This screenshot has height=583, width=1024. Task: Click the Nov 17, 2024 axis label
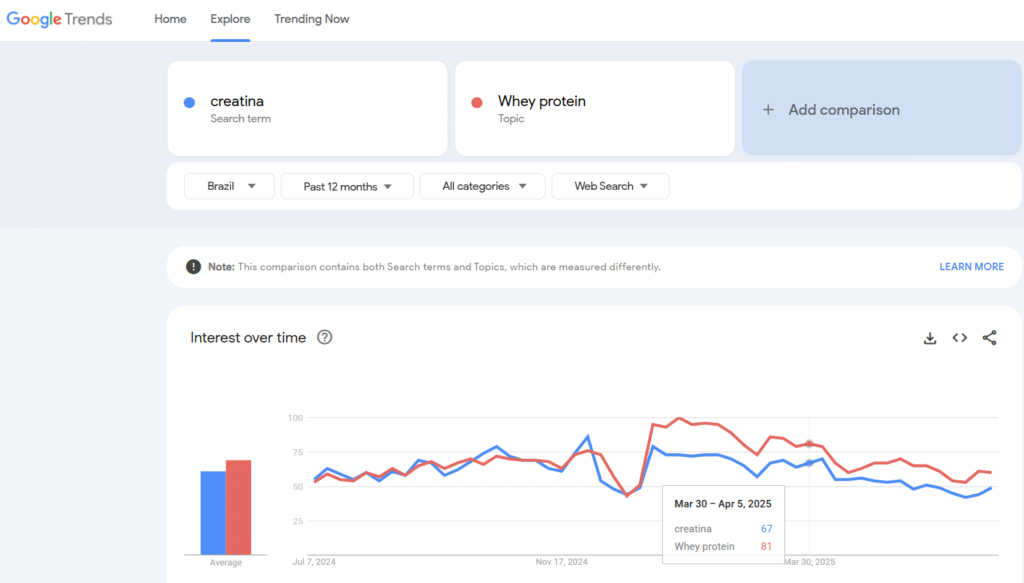point(562,561)
